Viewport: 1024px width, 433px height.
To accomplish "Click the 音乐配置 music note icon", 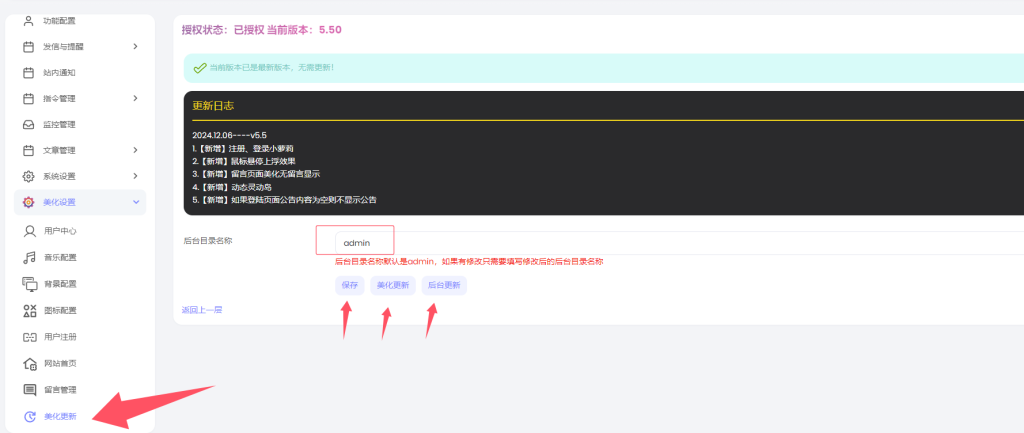I will [x=29, y=257].
